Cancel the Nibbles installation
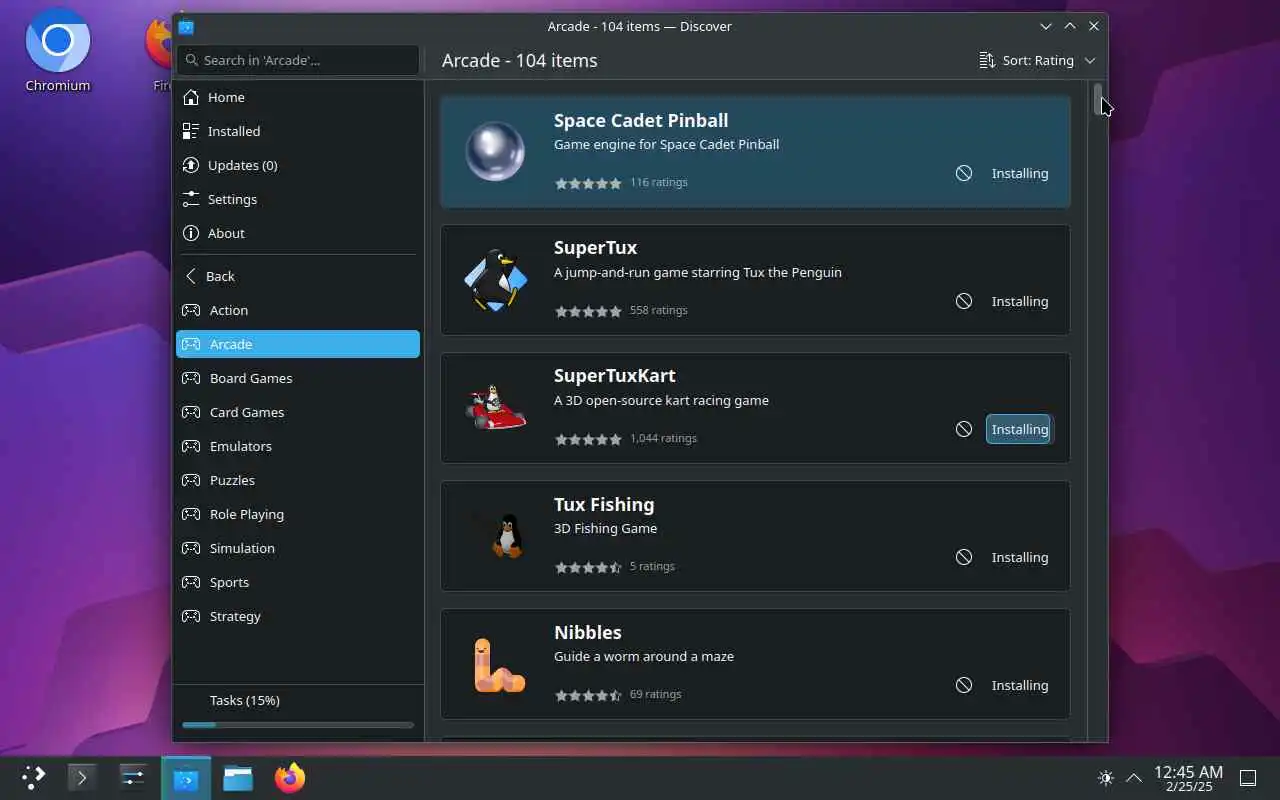This screenshot has height=800, width=1280. tap(964, 685)
